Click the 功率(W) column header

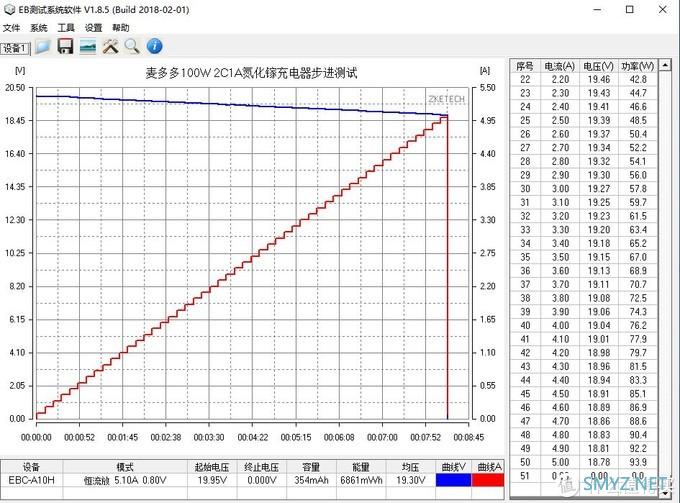pyautogui.click(x=638, y=66)
